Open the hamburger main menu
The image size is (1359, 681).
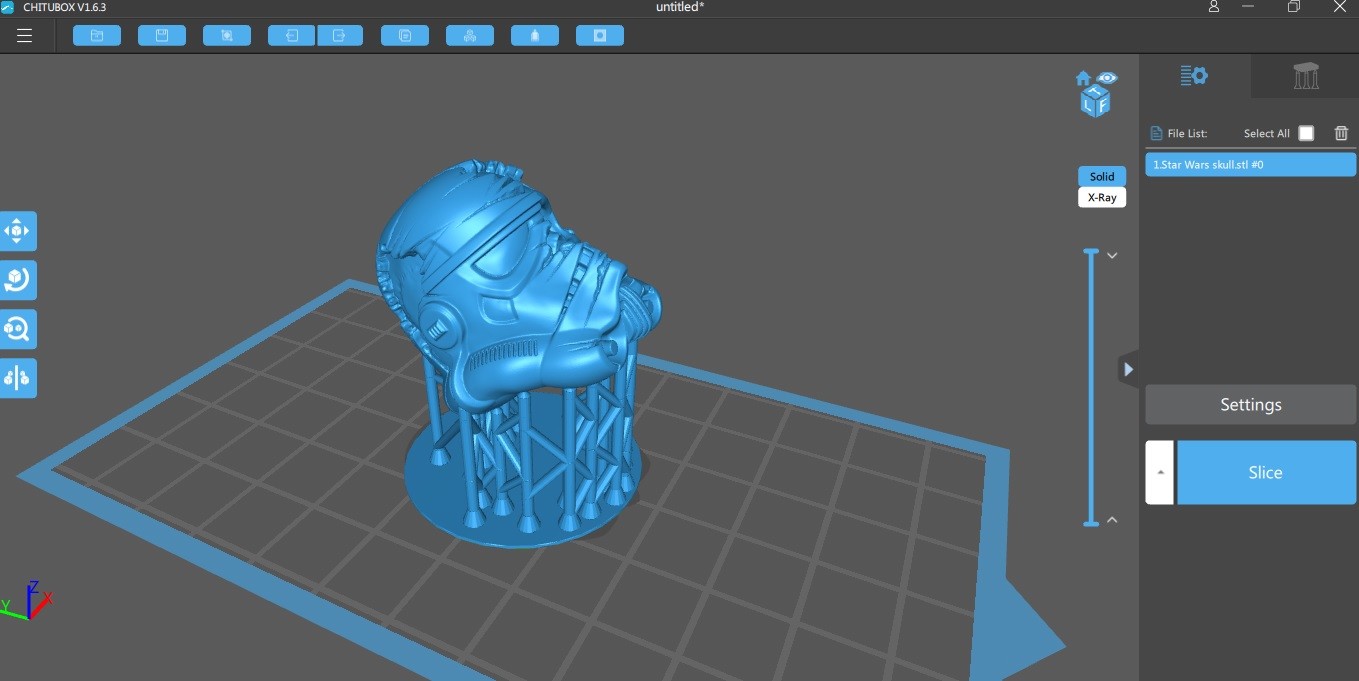click(x=25, y=36)
